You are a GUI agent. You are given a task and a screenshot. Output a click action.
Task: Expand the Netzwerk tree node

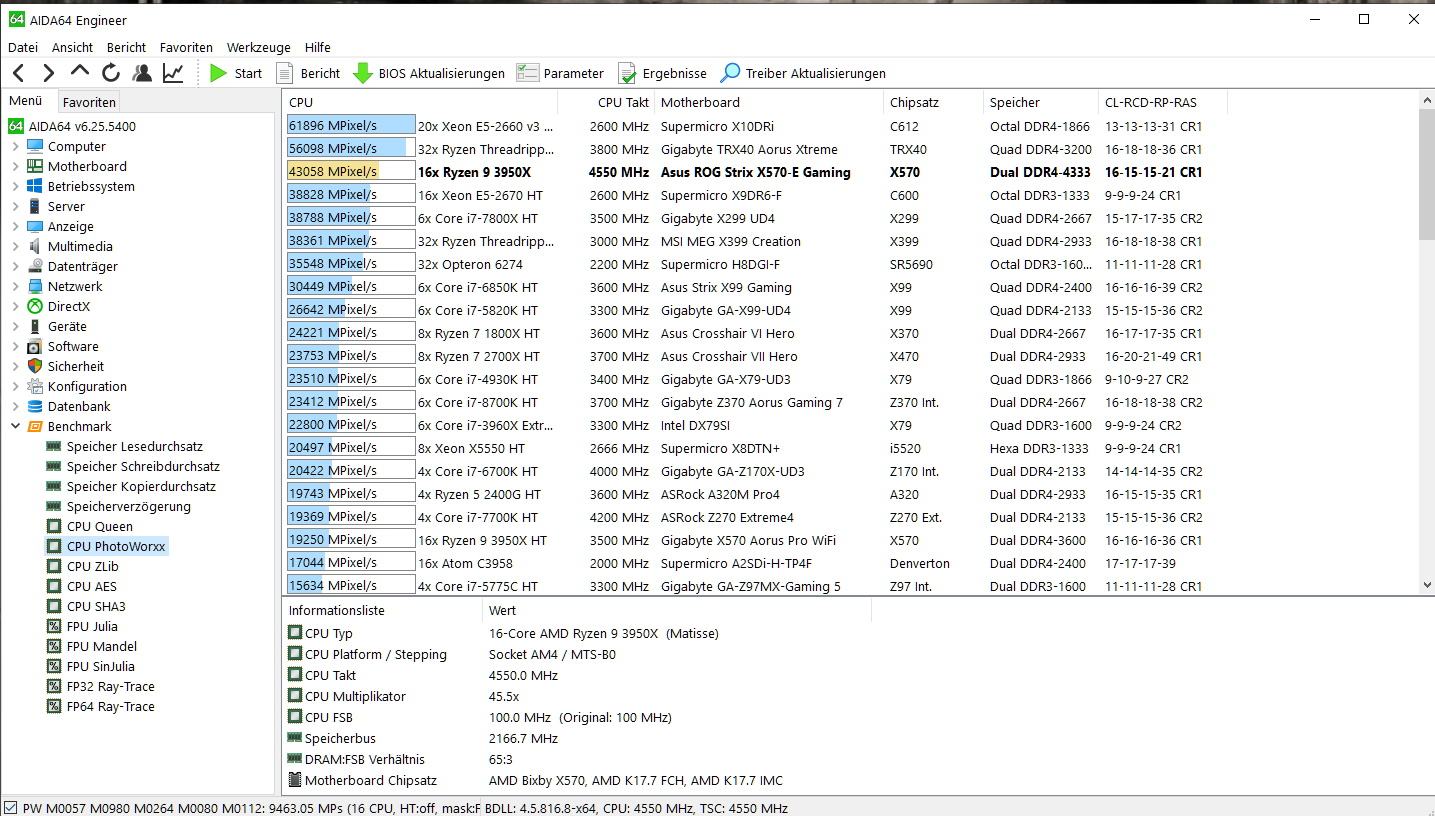15,286
